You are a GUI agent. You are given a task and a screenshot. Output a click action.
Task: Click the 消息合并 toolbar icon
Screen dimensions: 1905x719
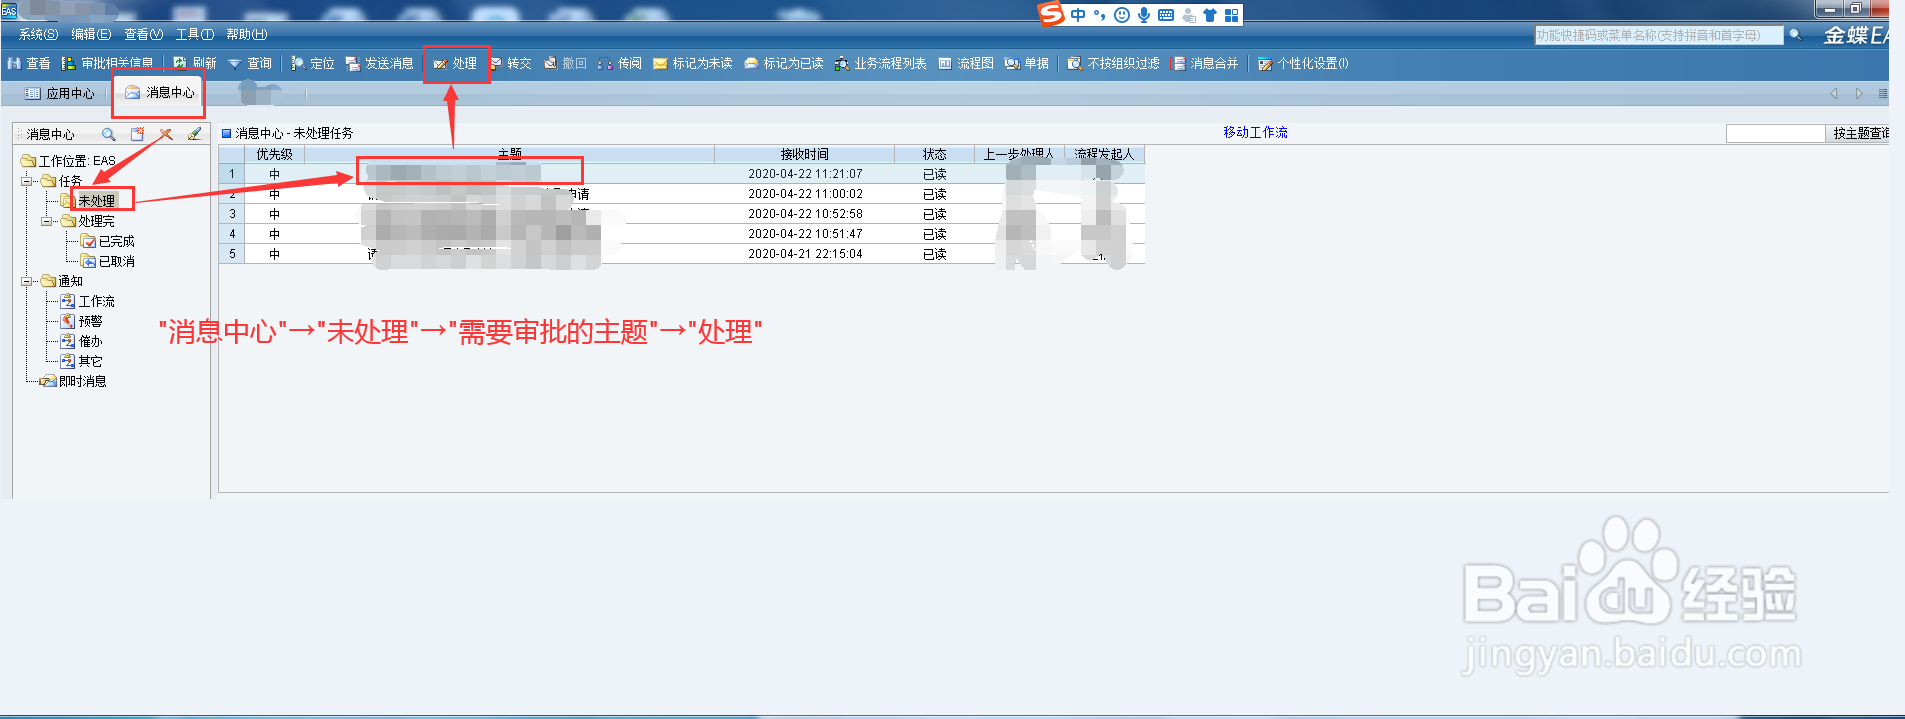(1178, 63)
